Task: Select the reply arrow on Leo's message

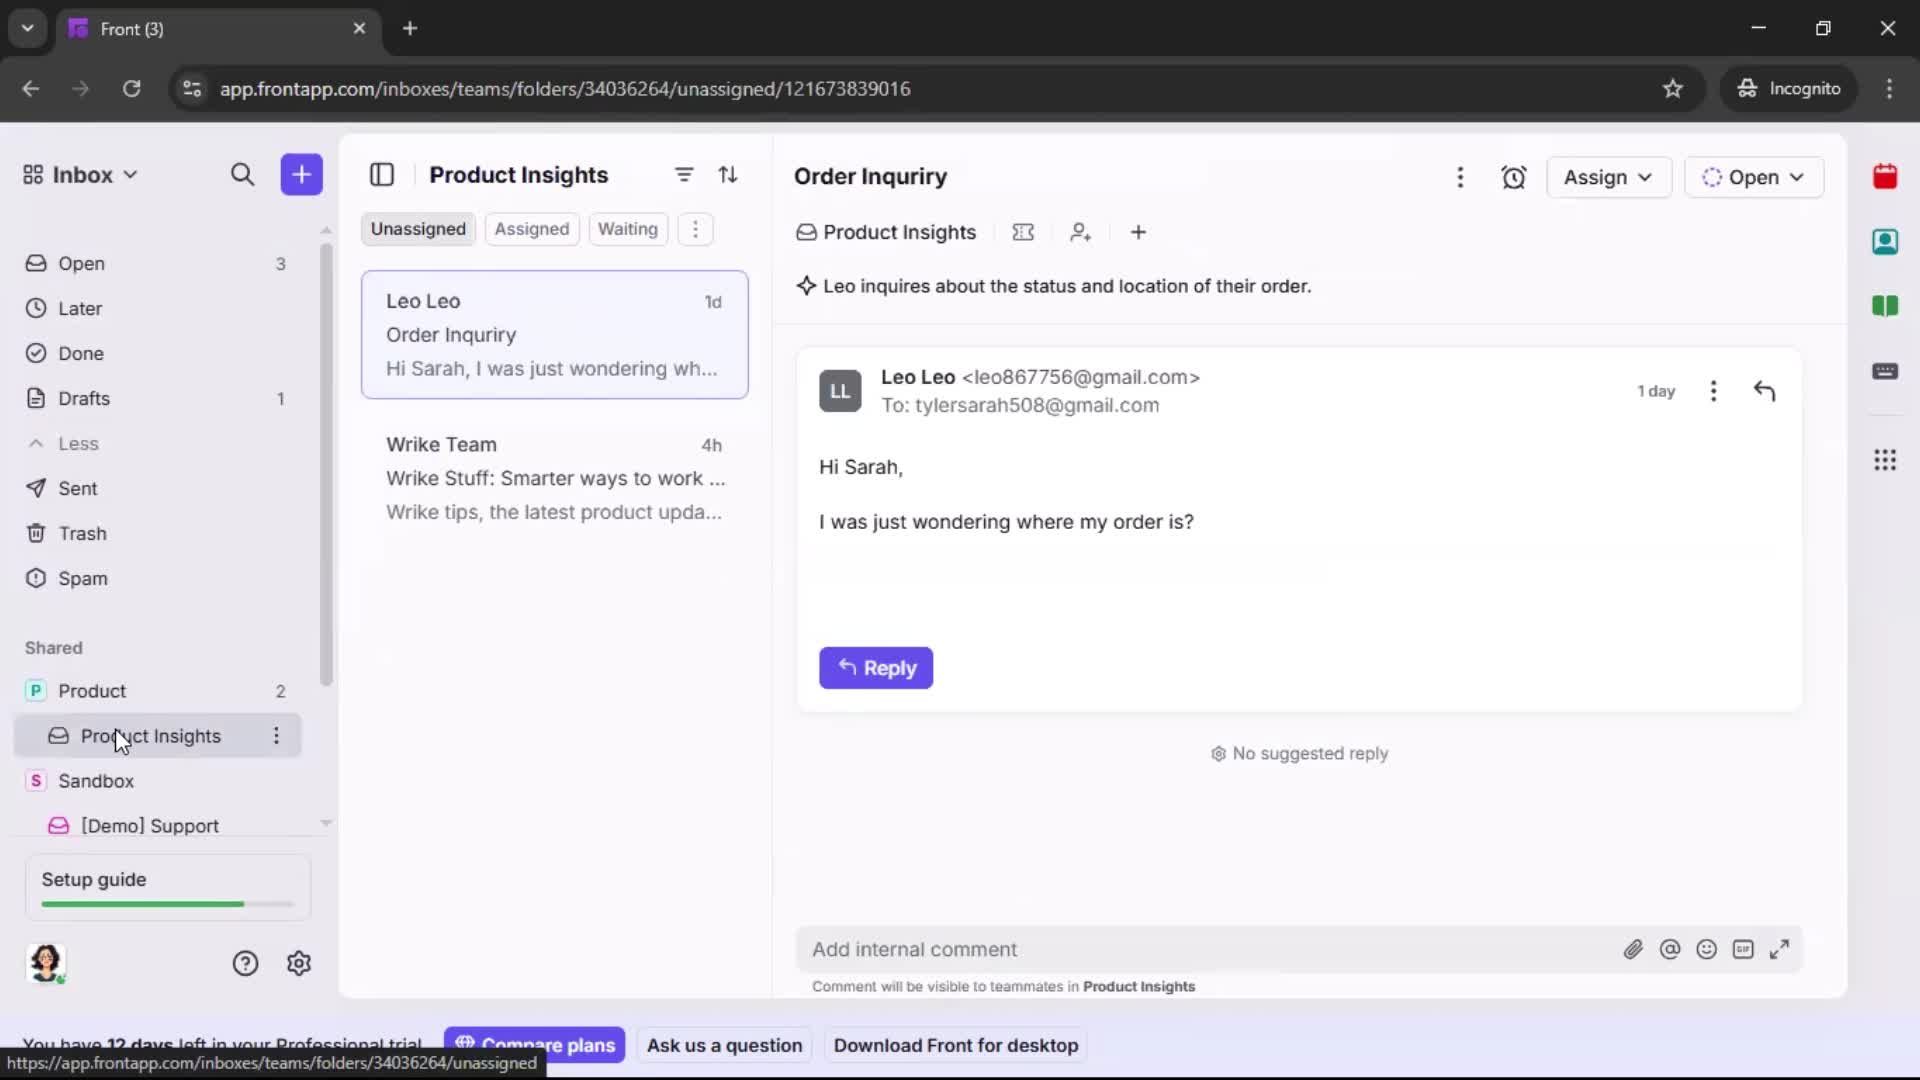Action: click(x=1765, y=391)
